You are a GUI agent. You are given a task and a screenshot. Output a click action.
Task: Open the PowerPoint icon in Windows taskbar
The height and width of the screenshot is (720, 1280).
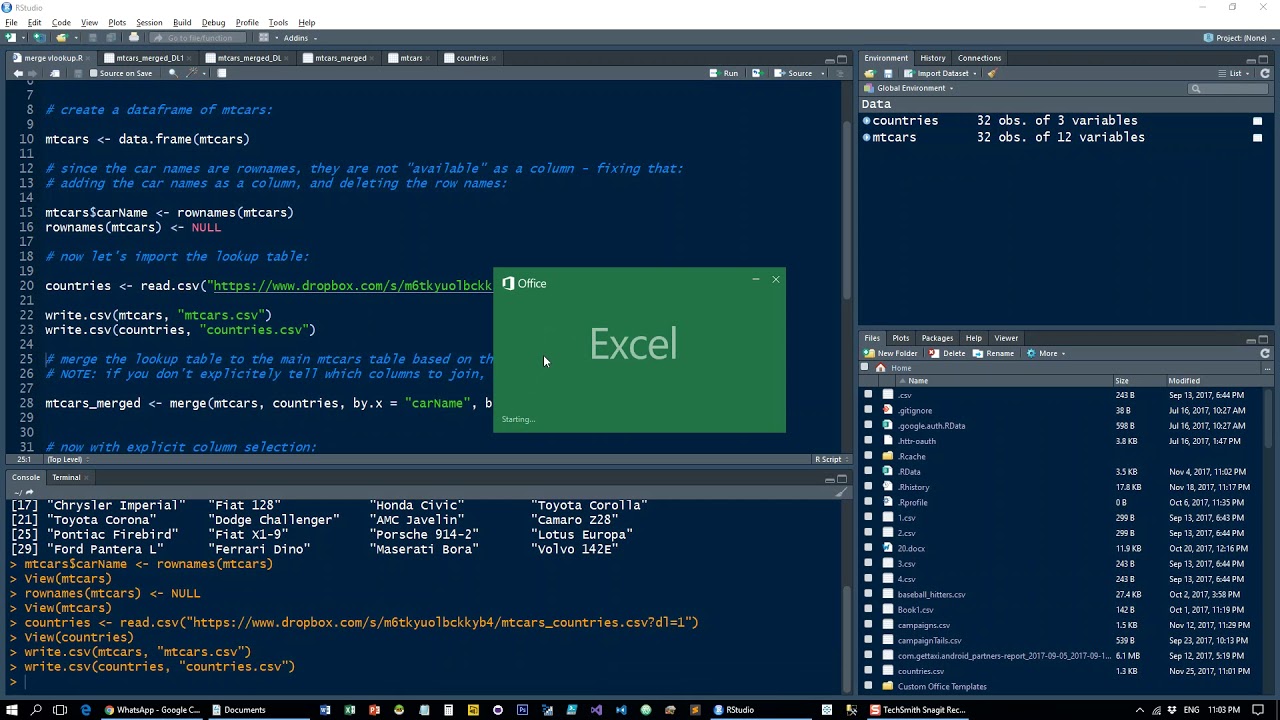(374, 710)
